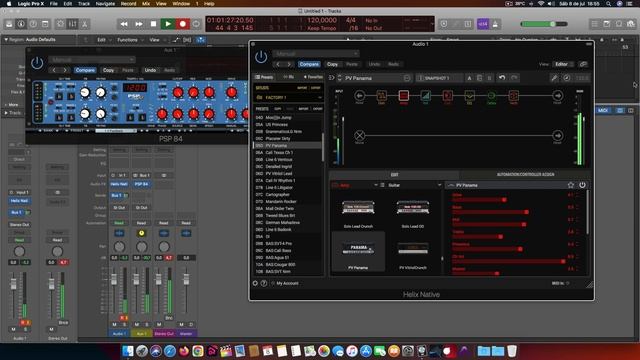The image size is (640, 360).
Task: Open the SNAPSHOT 1 dropdown
Action: coord(439,78)
